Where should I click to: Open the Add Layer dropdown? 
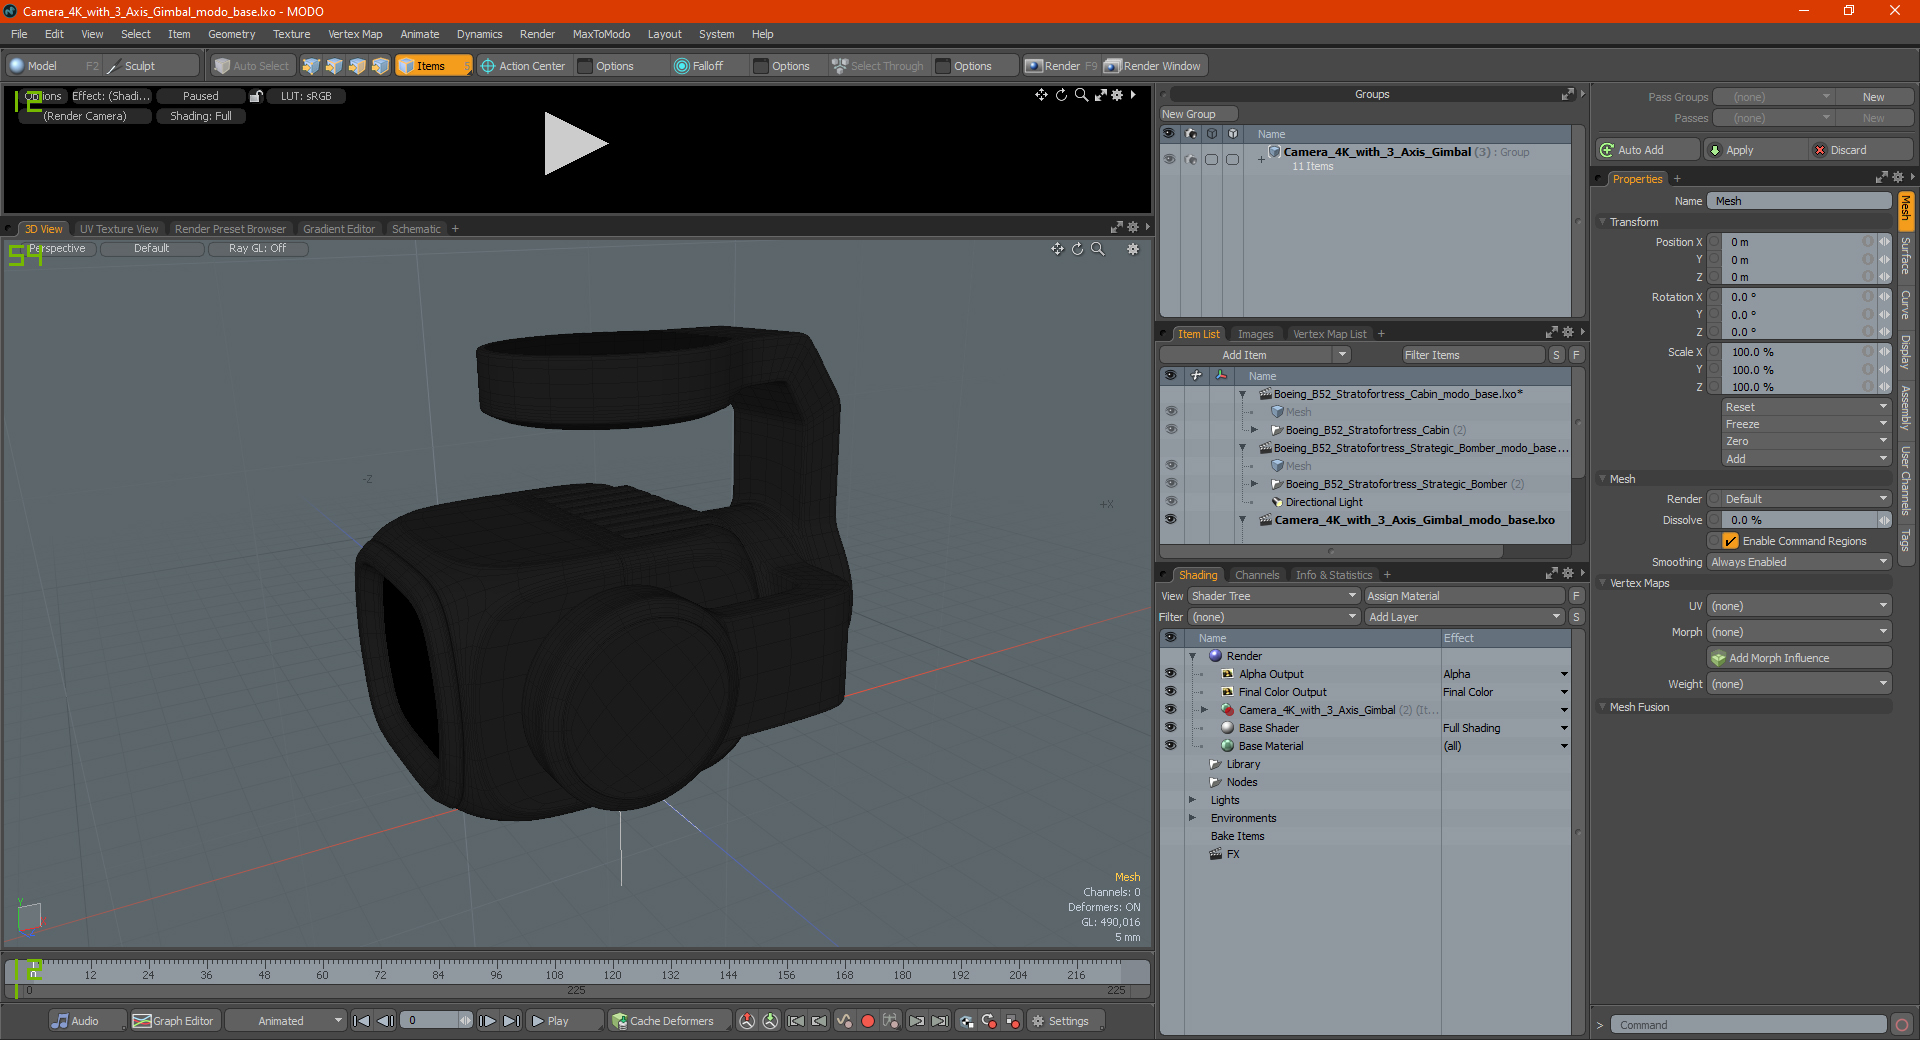(1464, 617)
